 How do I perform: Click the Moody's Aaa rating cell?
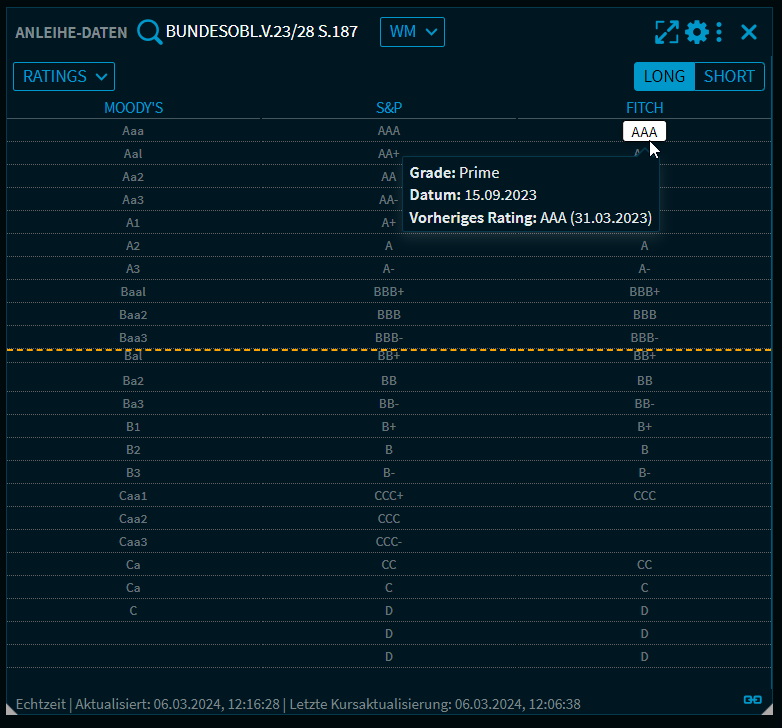point(134,131)
